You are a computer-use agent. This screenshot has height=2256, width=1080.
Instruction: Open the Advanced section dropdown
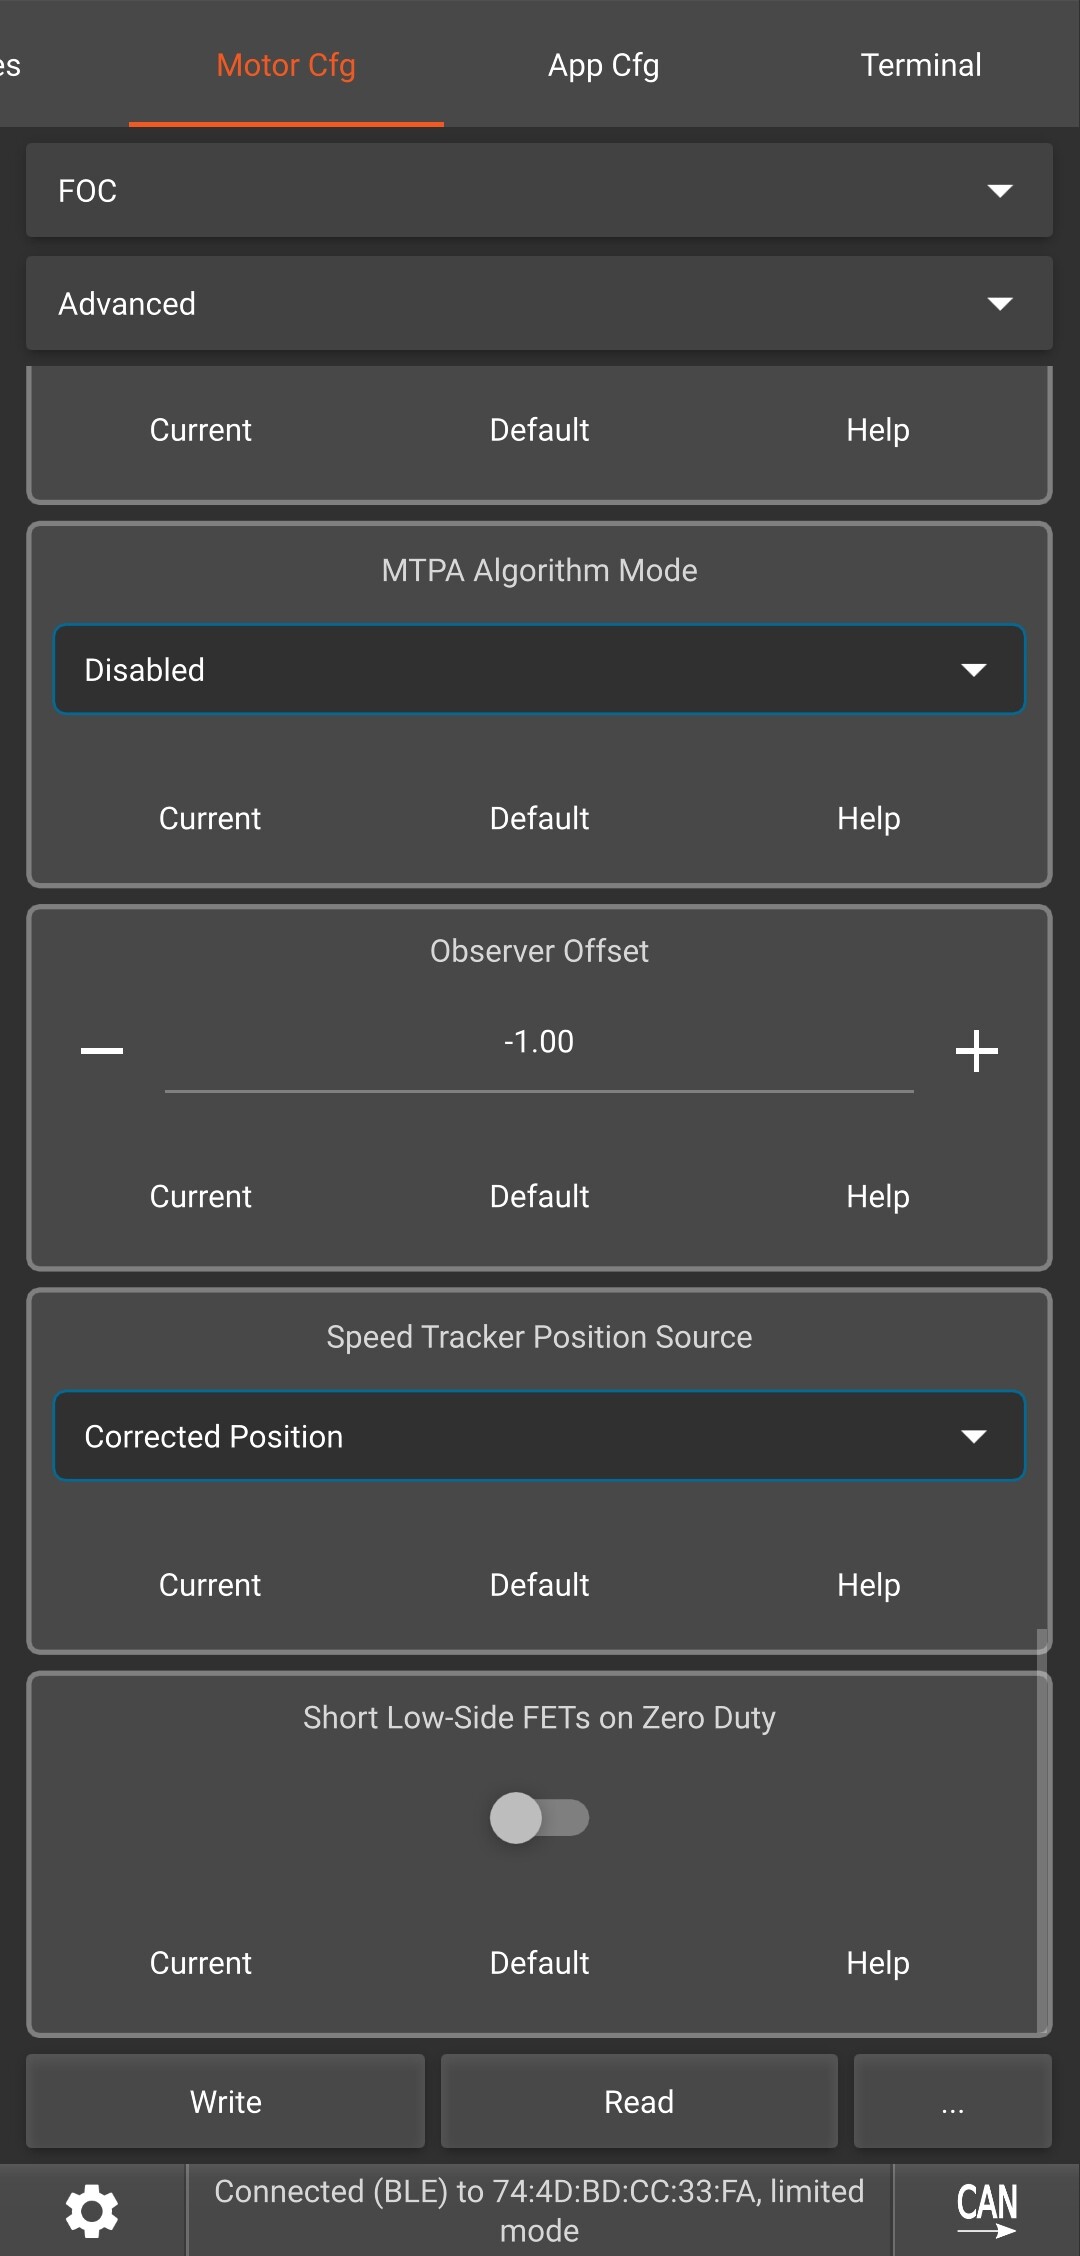(539, 303)
